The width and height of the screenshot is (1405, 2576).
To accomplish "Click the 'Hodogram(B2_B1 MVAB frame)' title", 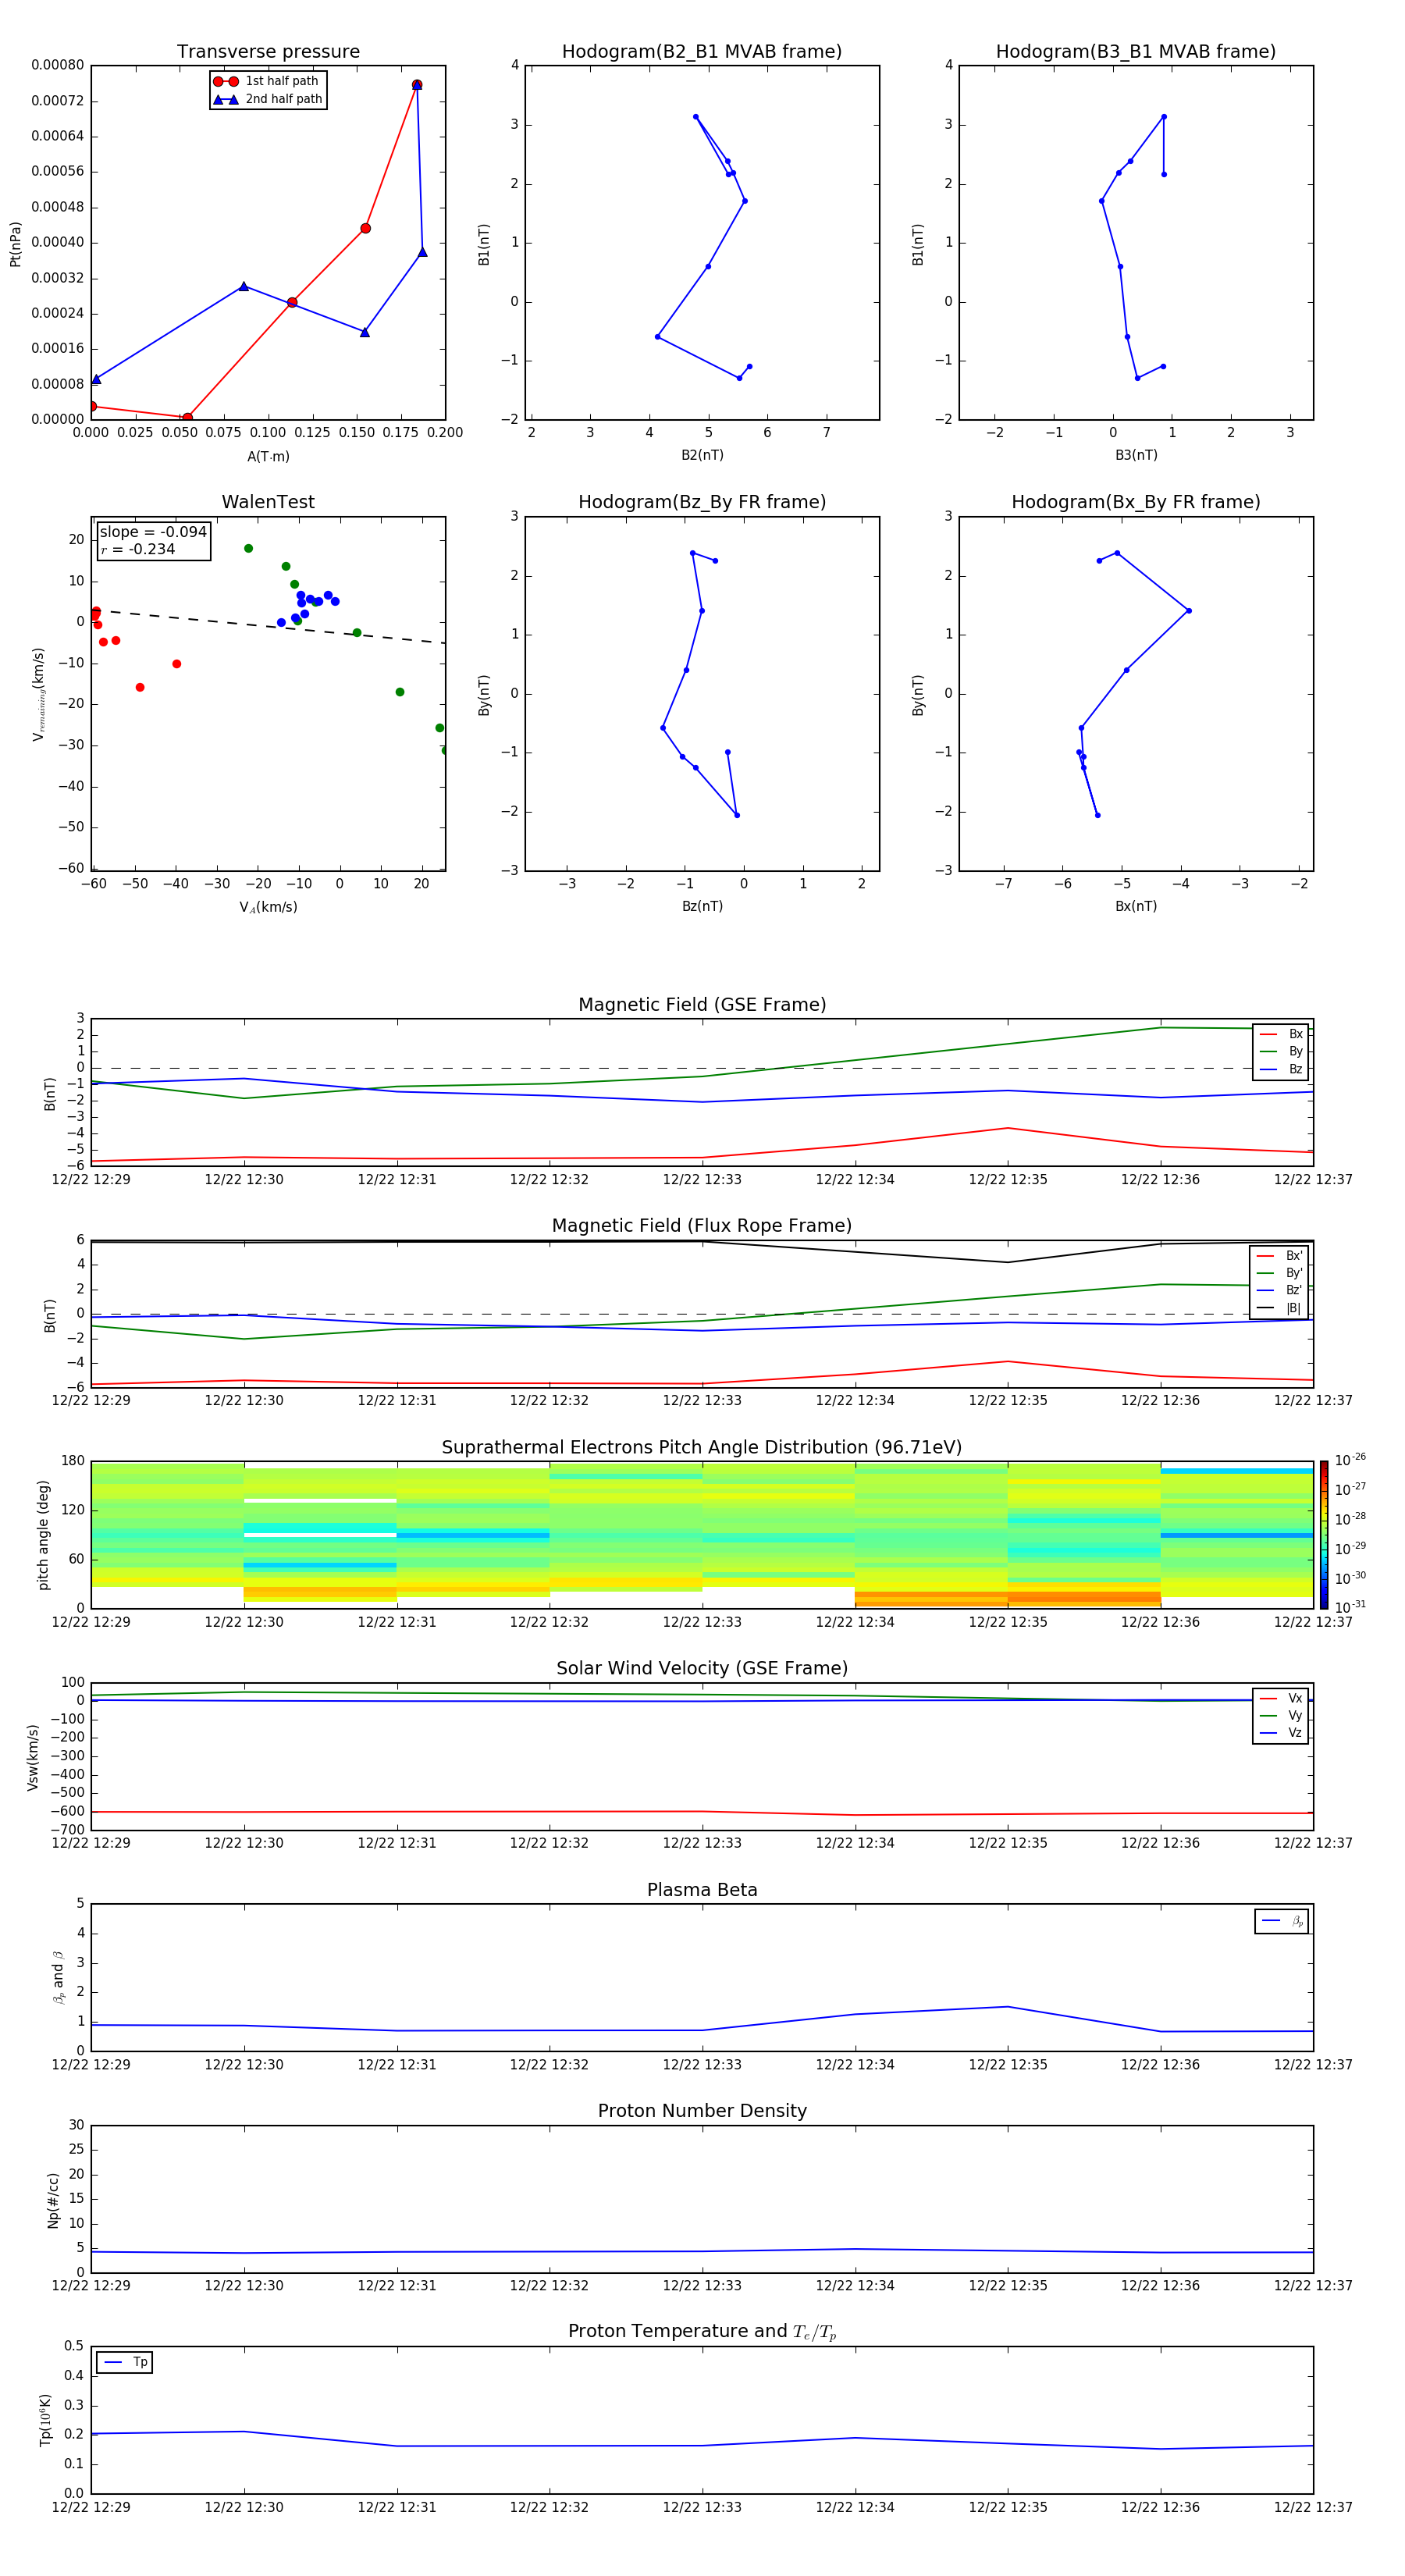I will coord(702,52).
